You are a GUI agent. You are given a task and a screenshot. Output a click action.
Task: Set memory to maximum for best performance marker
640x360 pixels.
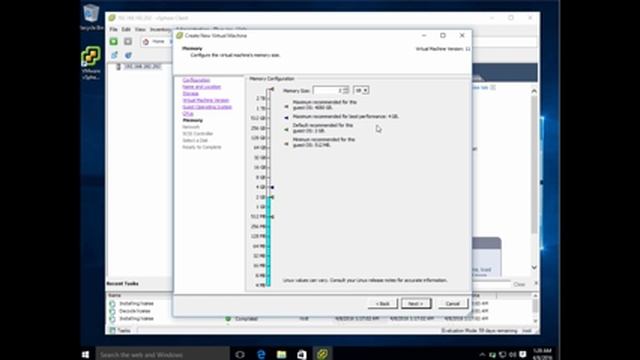click(286, 117)
